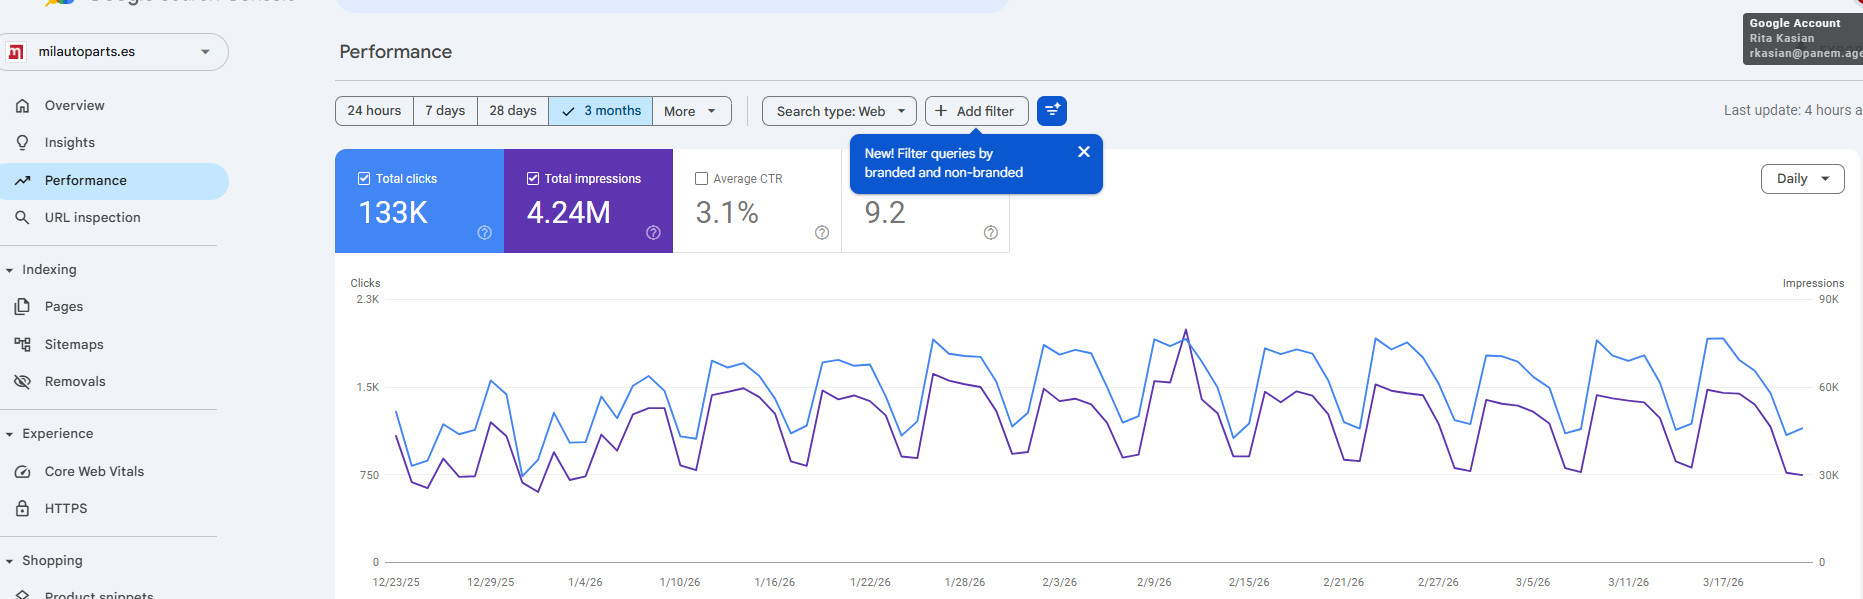This screenshot has width=1863, height=599.
Task: Uncheck the Total impressions checkbox
Action: click(533, 179)
